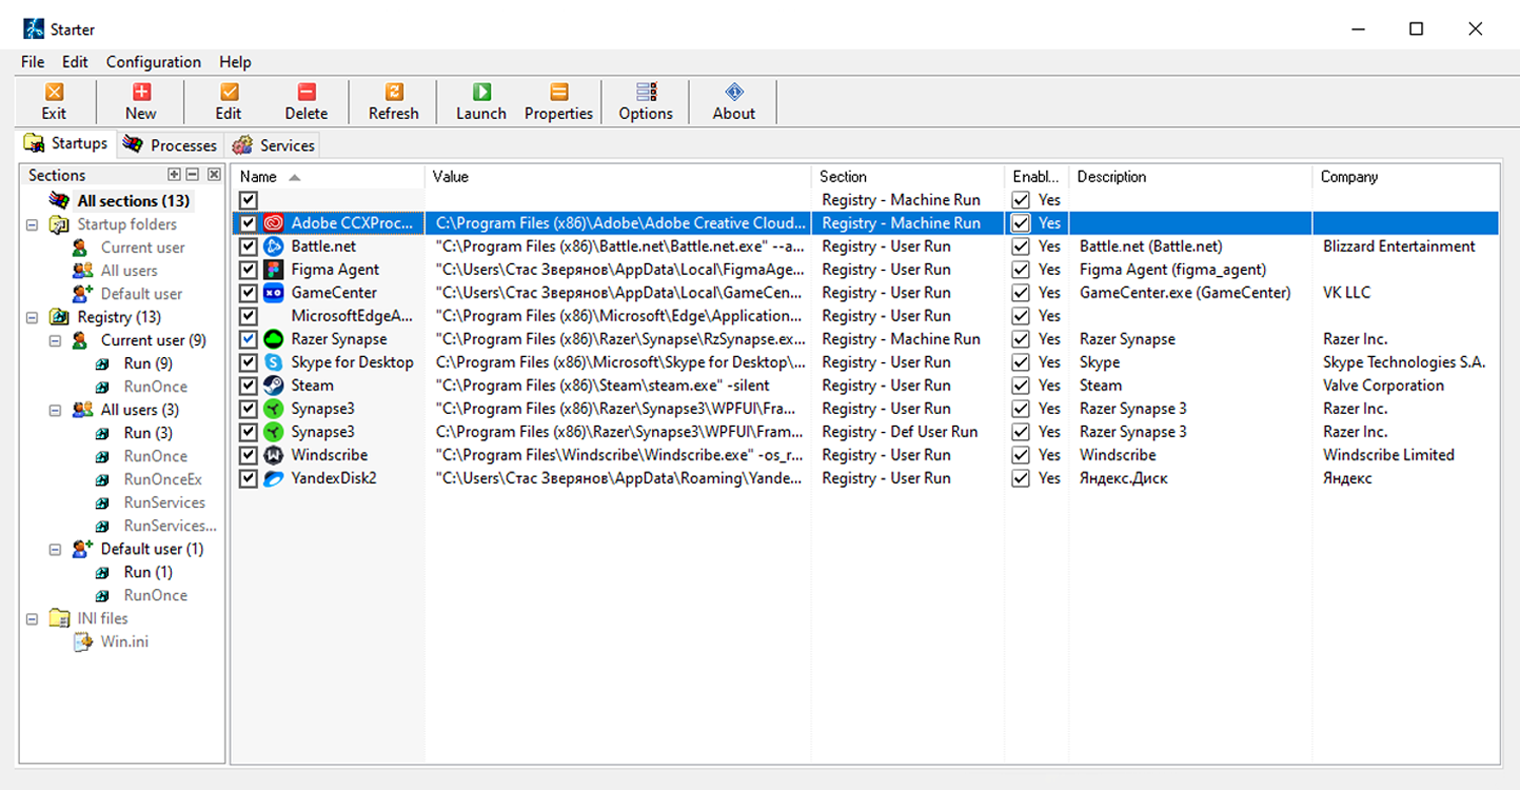Toggle the checkbox of the unnamed top row
This screenshot has height=790, width=1520.
point(248,200)
